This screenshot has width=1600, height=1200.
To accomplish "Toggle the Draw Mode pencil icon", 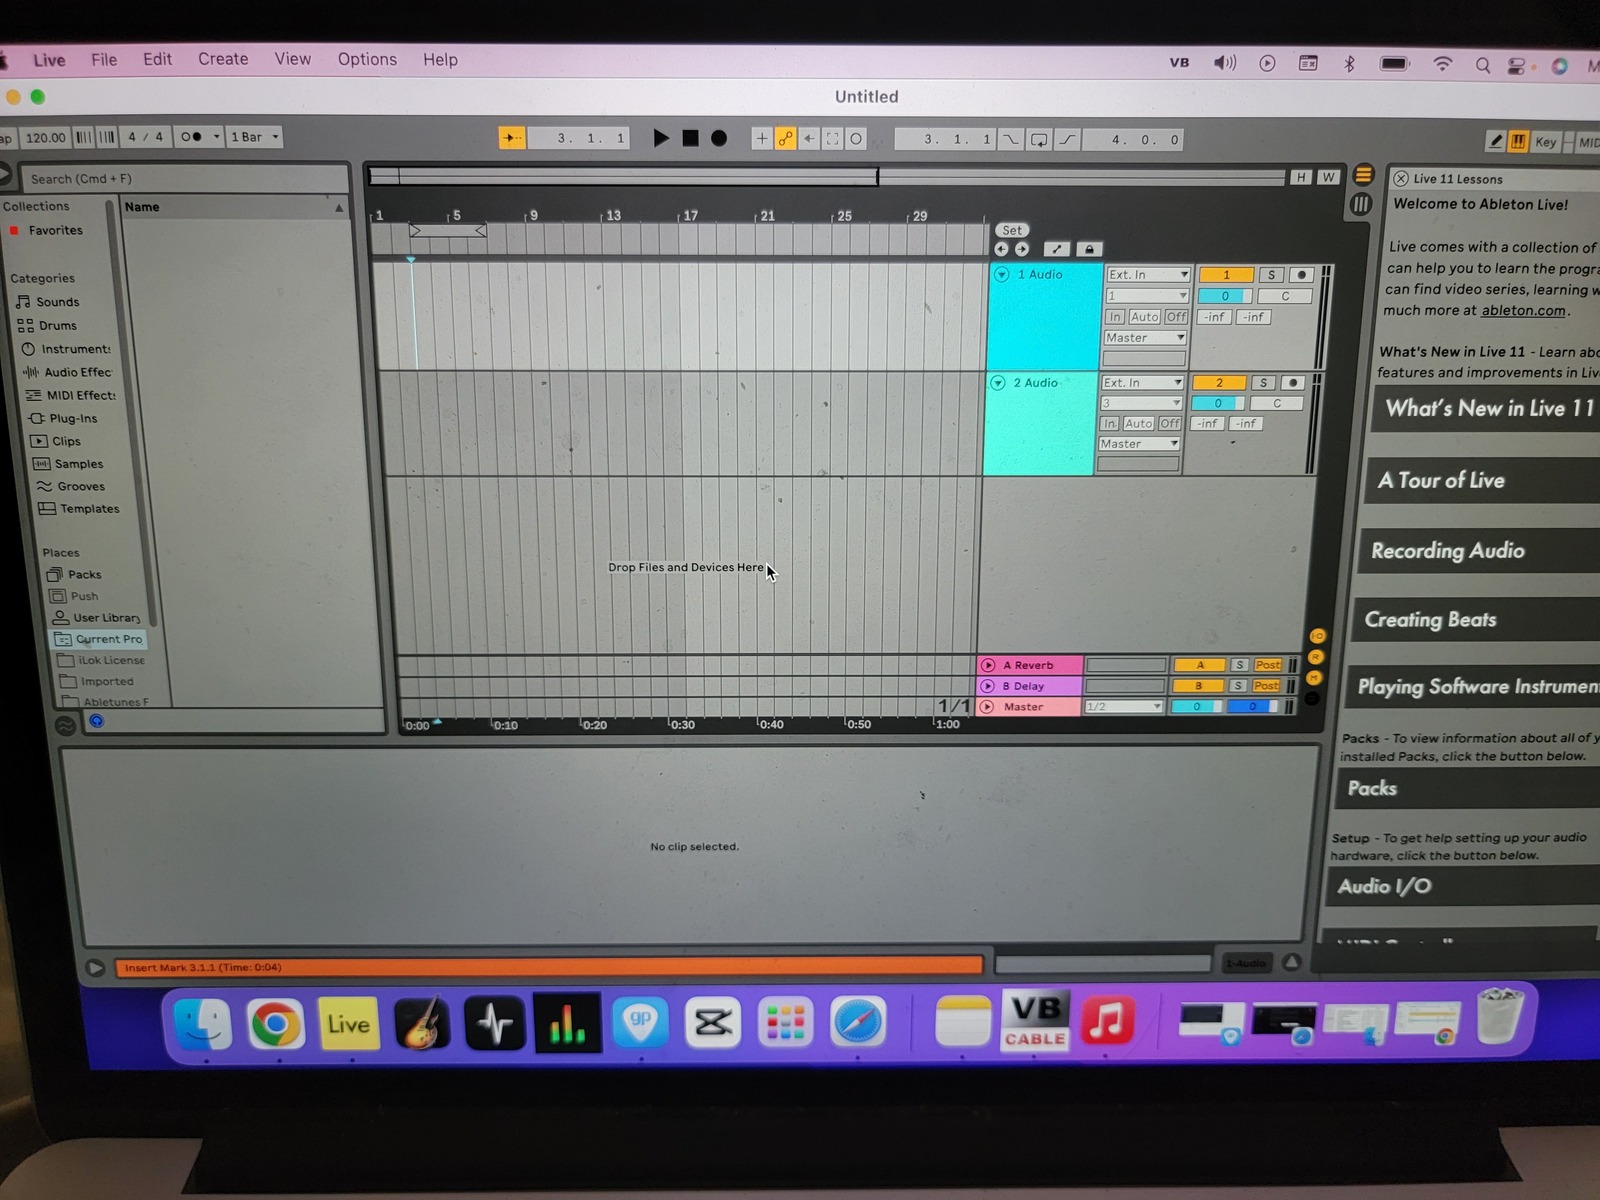I will (x=1495, y=141).
